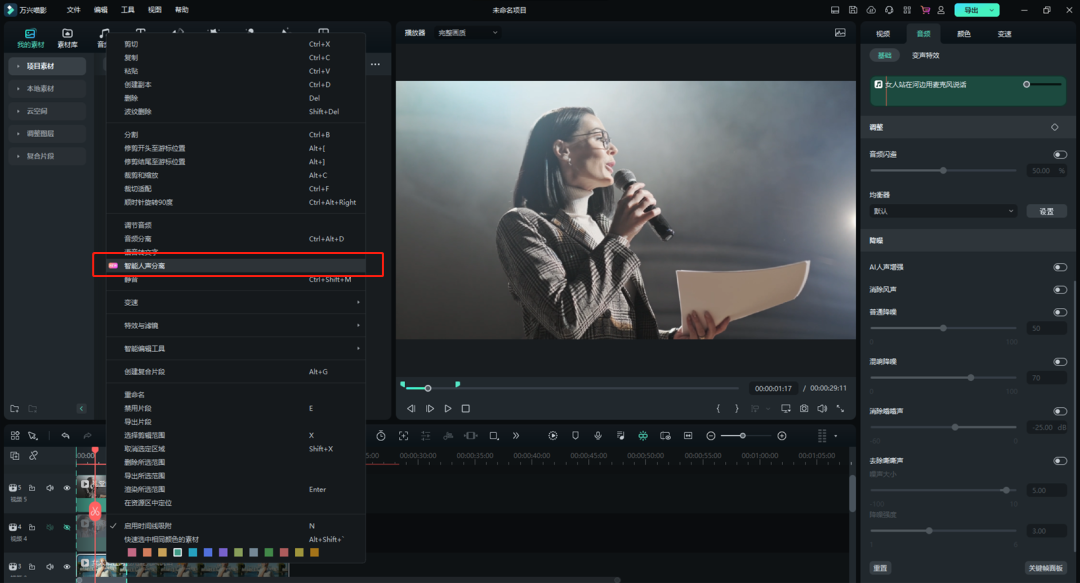The height and width of the screenshot is (583, 1080).
Task: Toggle visibility eye on video track 5
Action: [x=67, y=488]
